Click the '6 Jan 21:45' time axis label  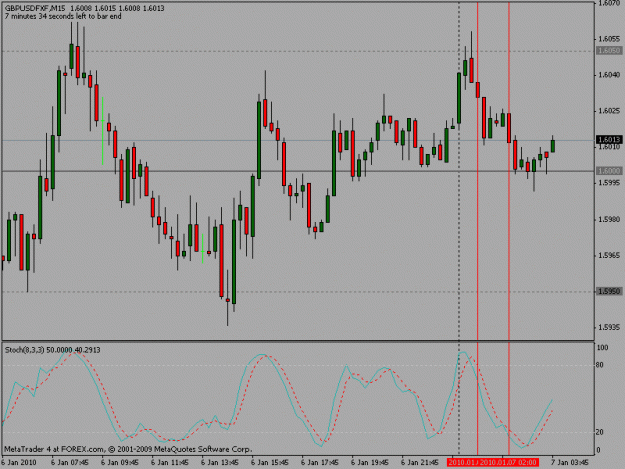click(x=420, y=462)
